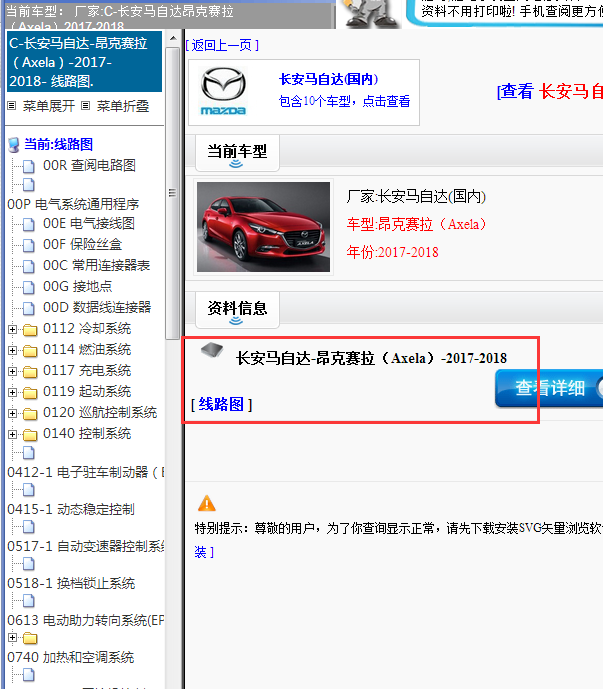Click the page icon beside 00R 查阅电路图

coord(29,166)
